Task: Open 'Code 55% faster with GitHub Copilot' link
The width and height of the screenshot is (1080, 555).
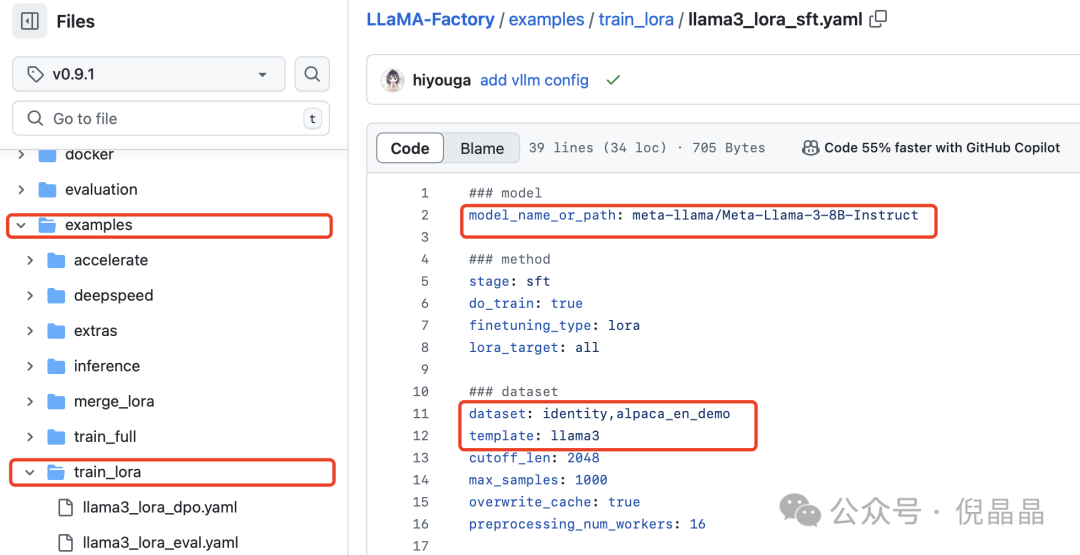Action: 942,147
